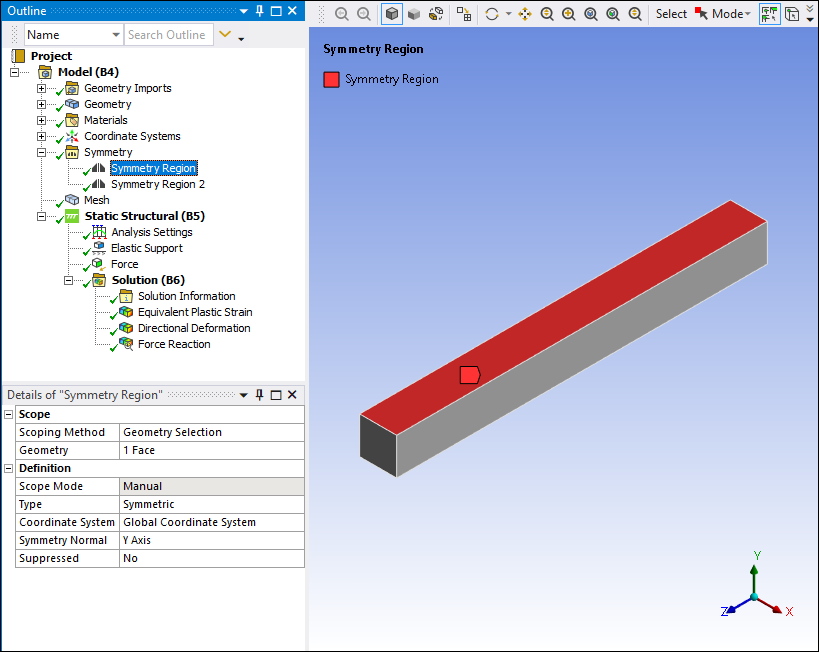Activate the shaded exterior with edges view
The image size is (819, 652).
pos(392,14)
